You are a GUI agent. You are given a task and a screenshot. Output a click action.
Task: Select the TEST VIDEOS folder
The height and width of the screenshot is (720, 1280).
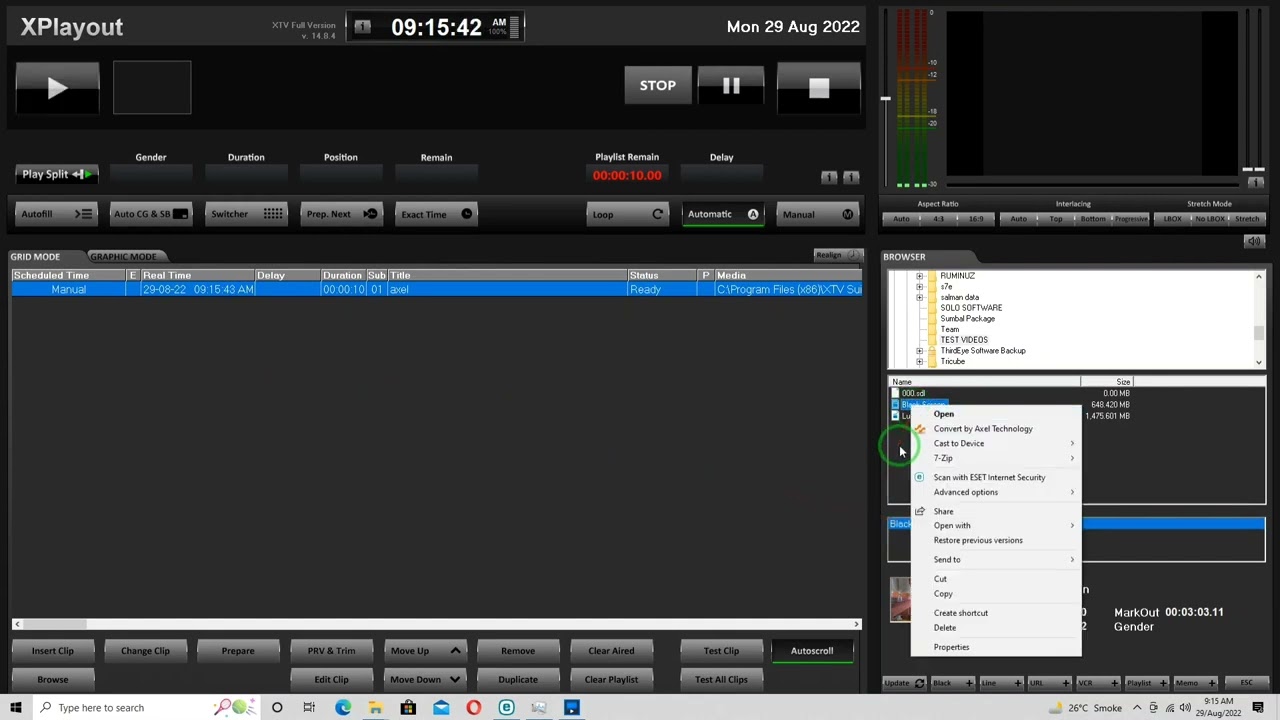click(963, 340)
